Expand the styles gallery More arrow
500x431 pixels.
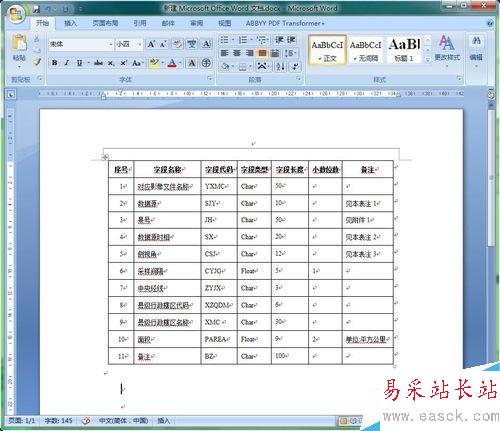(x=428, y=60)
